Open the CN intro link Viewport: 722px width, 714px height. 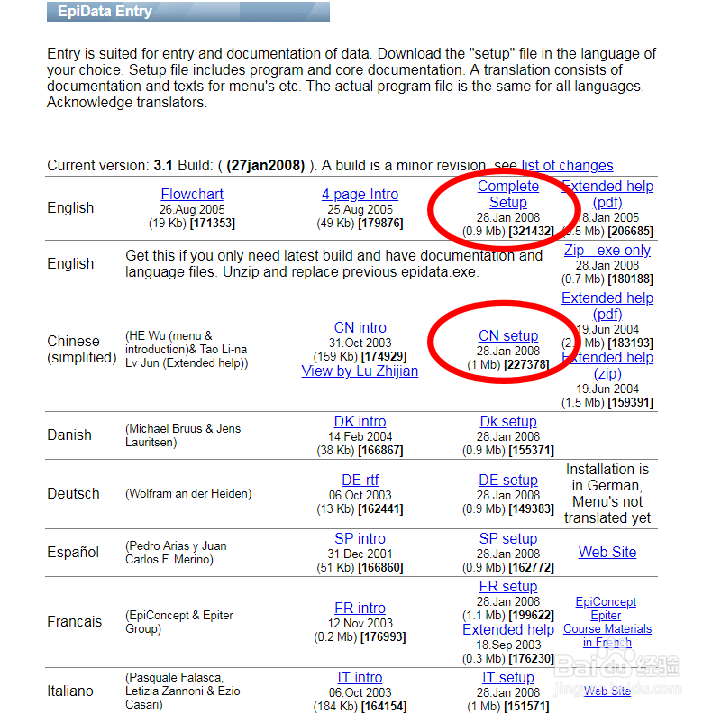pyautogui.click(x=360, y=328)
